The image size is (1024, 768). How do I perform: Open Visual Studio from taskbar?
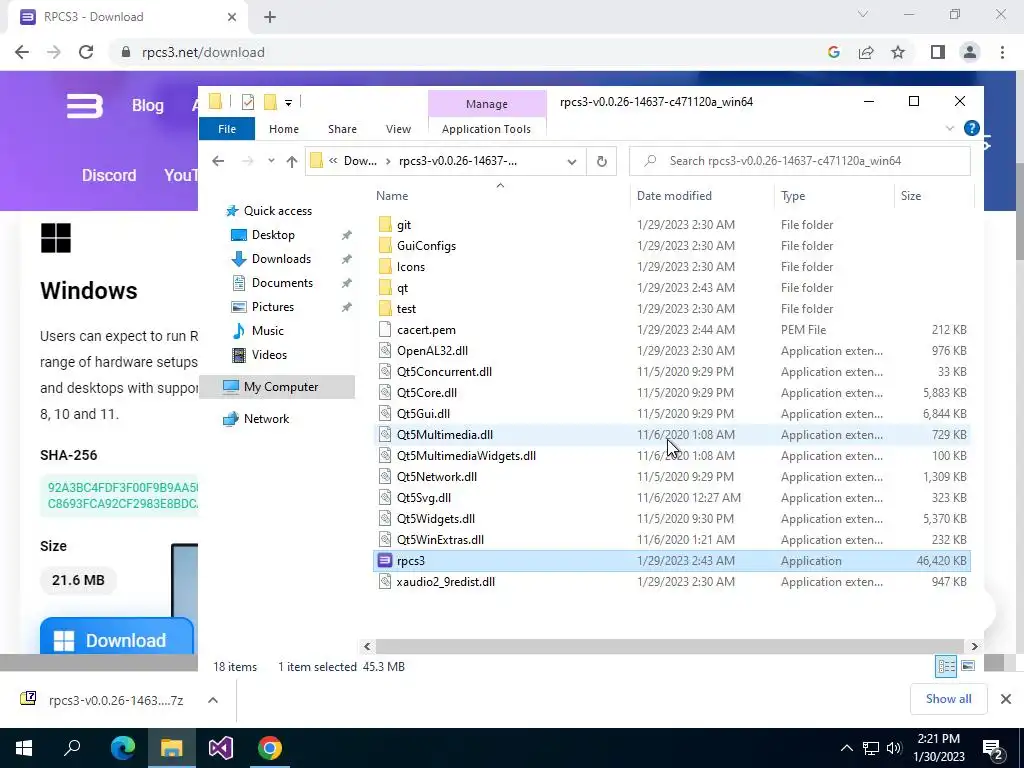pos(221,748)
